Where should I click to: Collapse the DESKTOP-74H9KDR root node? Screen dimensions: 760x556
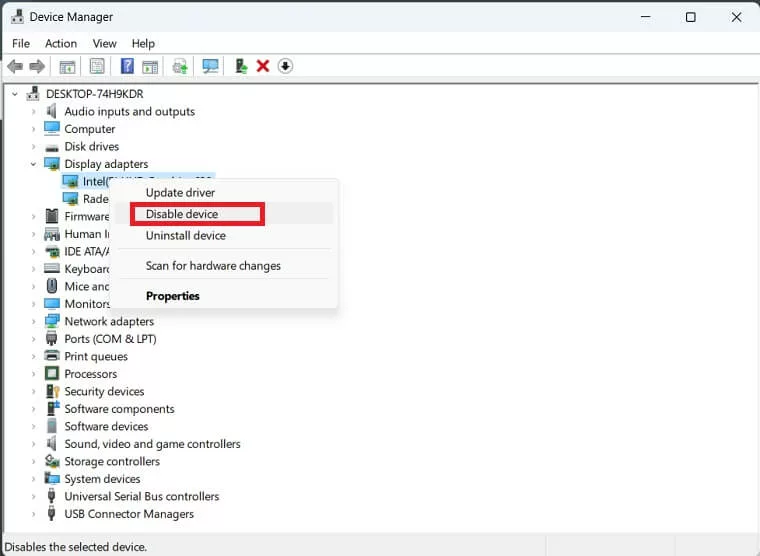click(15, 94)
